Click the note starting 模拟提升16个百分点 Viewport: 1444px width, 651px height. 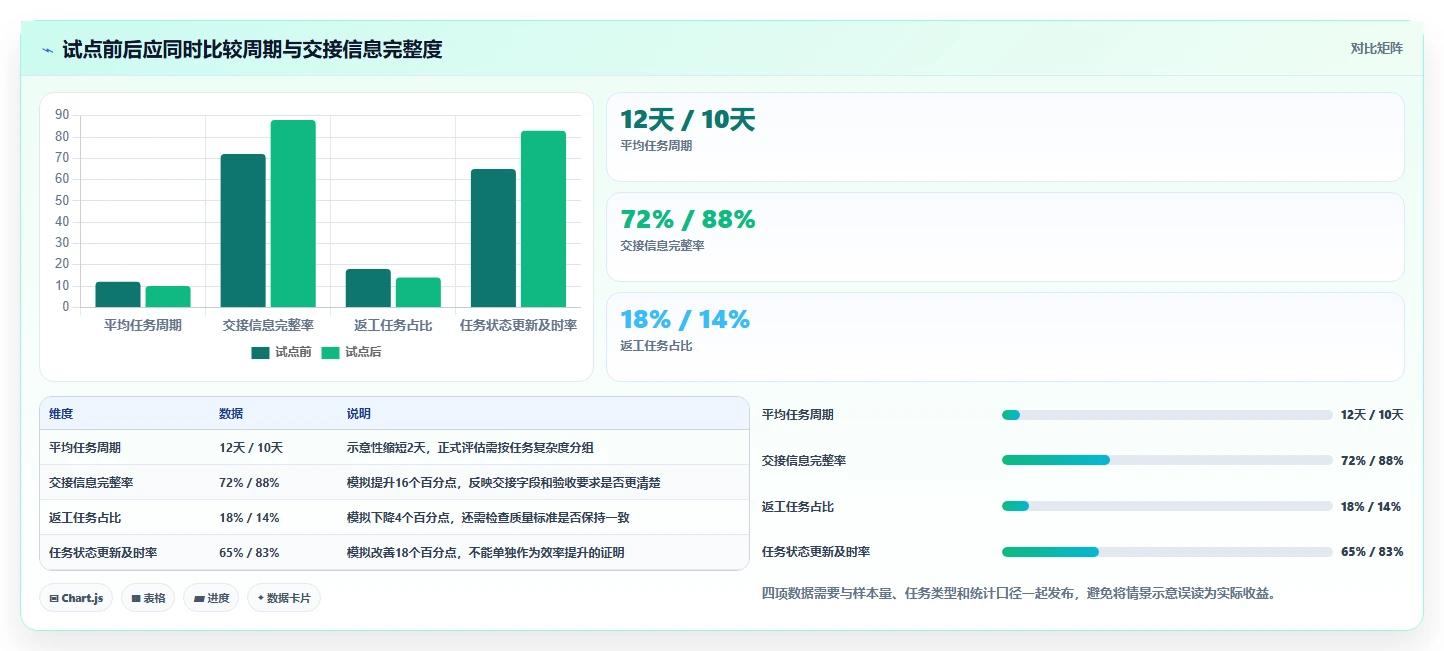click(504, 483)
